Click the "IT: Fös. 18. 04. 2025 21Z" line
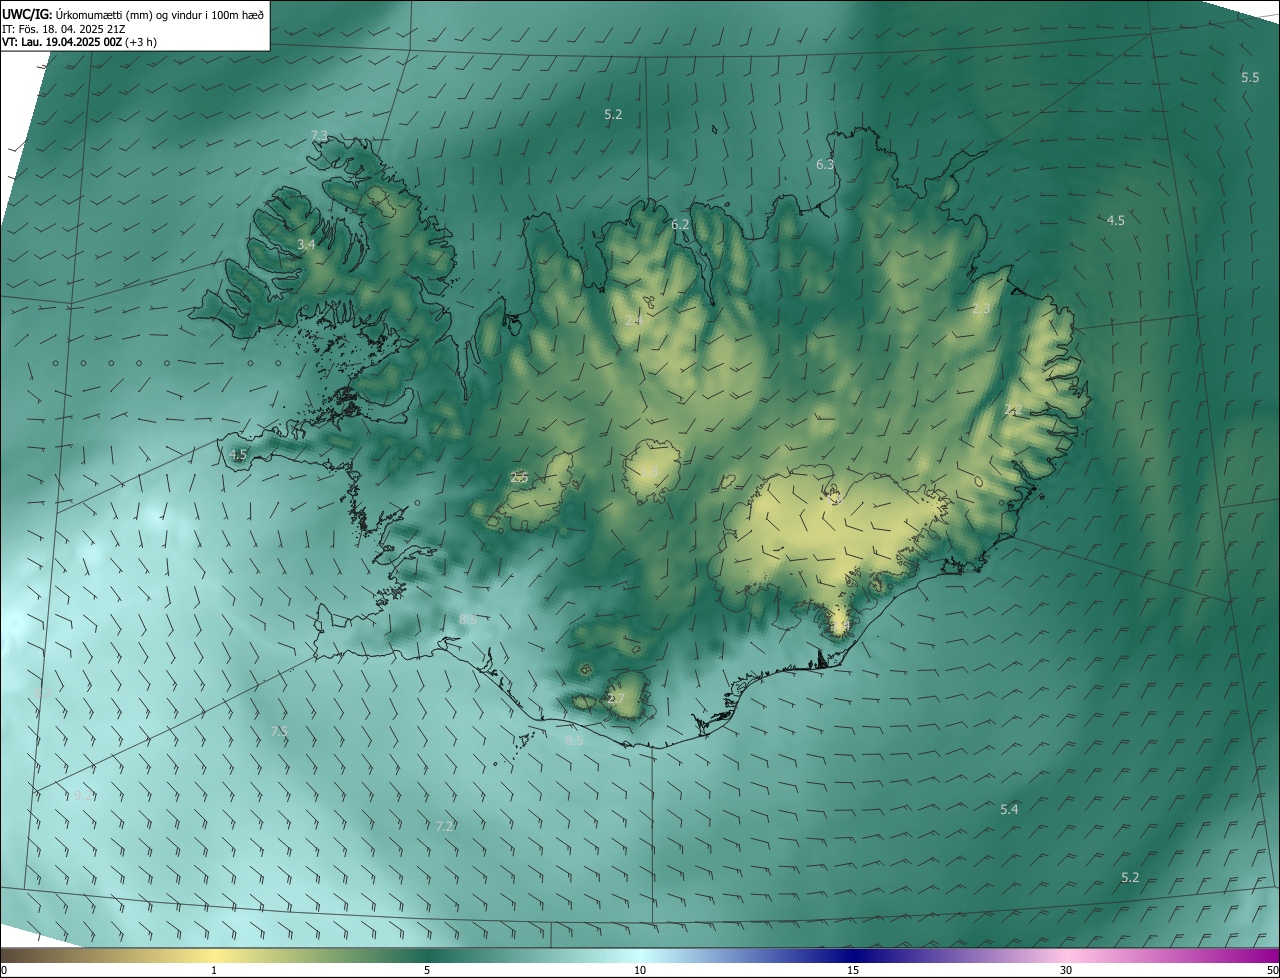Image resolution: width=1280 pixels, height=978 pixels. pos(63,29)
